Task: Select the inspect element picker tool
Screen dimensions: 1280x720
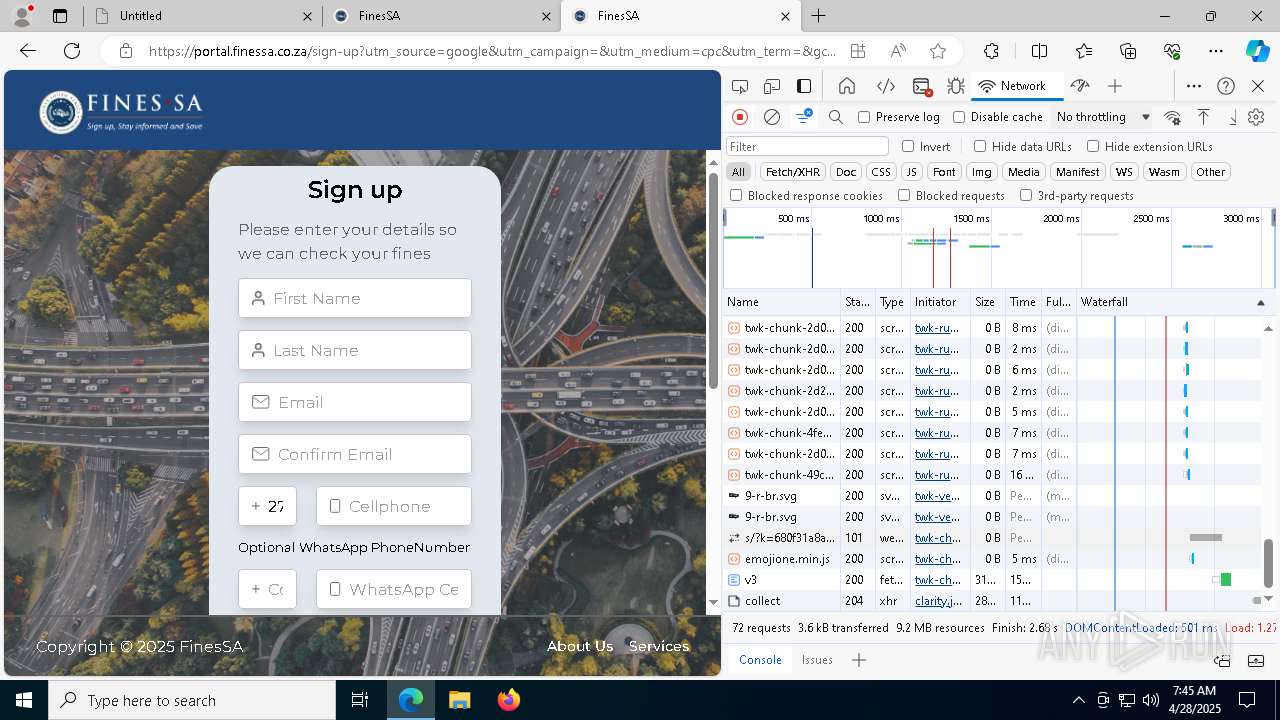Action: point(740,86)
